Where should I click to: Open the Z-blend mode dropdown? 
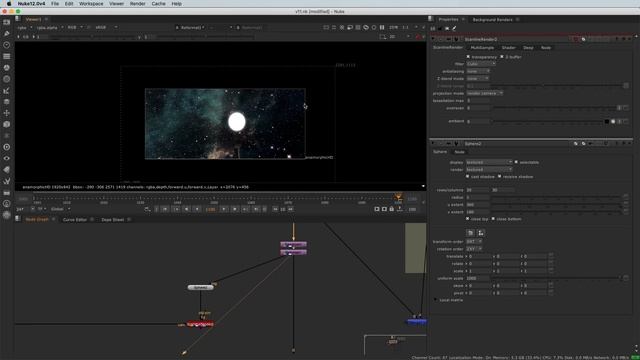(x=478, y=78)
